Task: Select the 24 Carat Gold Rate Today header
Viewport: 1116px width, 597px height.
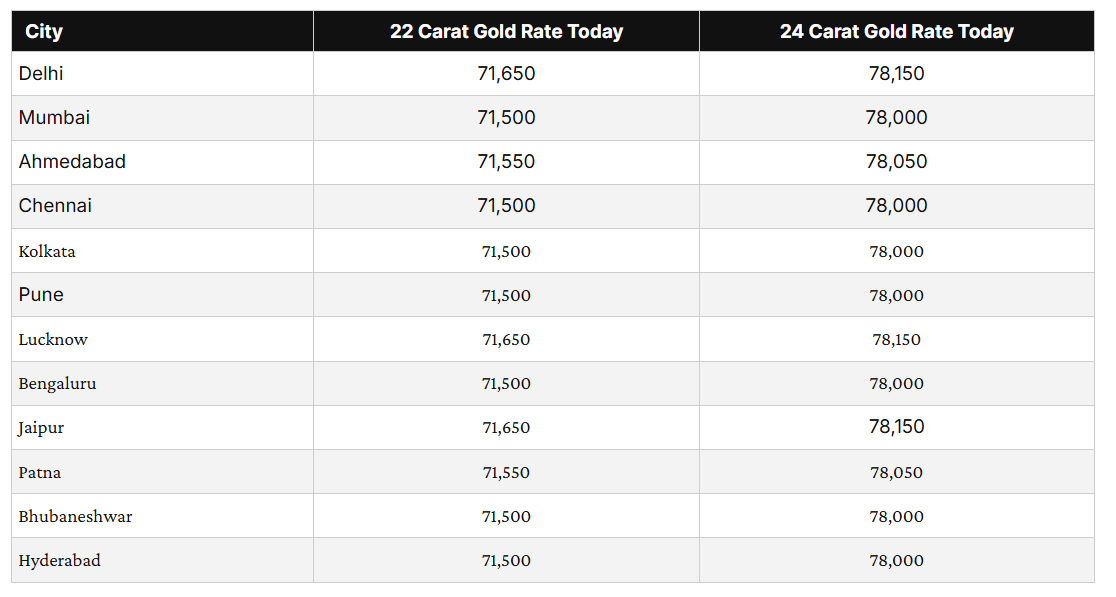Action: (896, 32)
